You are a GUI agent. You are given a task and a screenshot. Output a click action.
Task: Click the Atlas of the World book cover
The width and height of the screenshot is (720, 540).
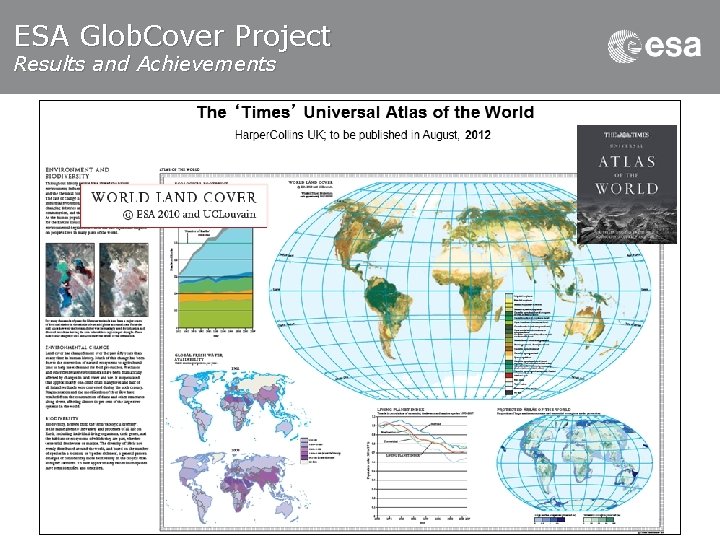click(x=627, y=184)
